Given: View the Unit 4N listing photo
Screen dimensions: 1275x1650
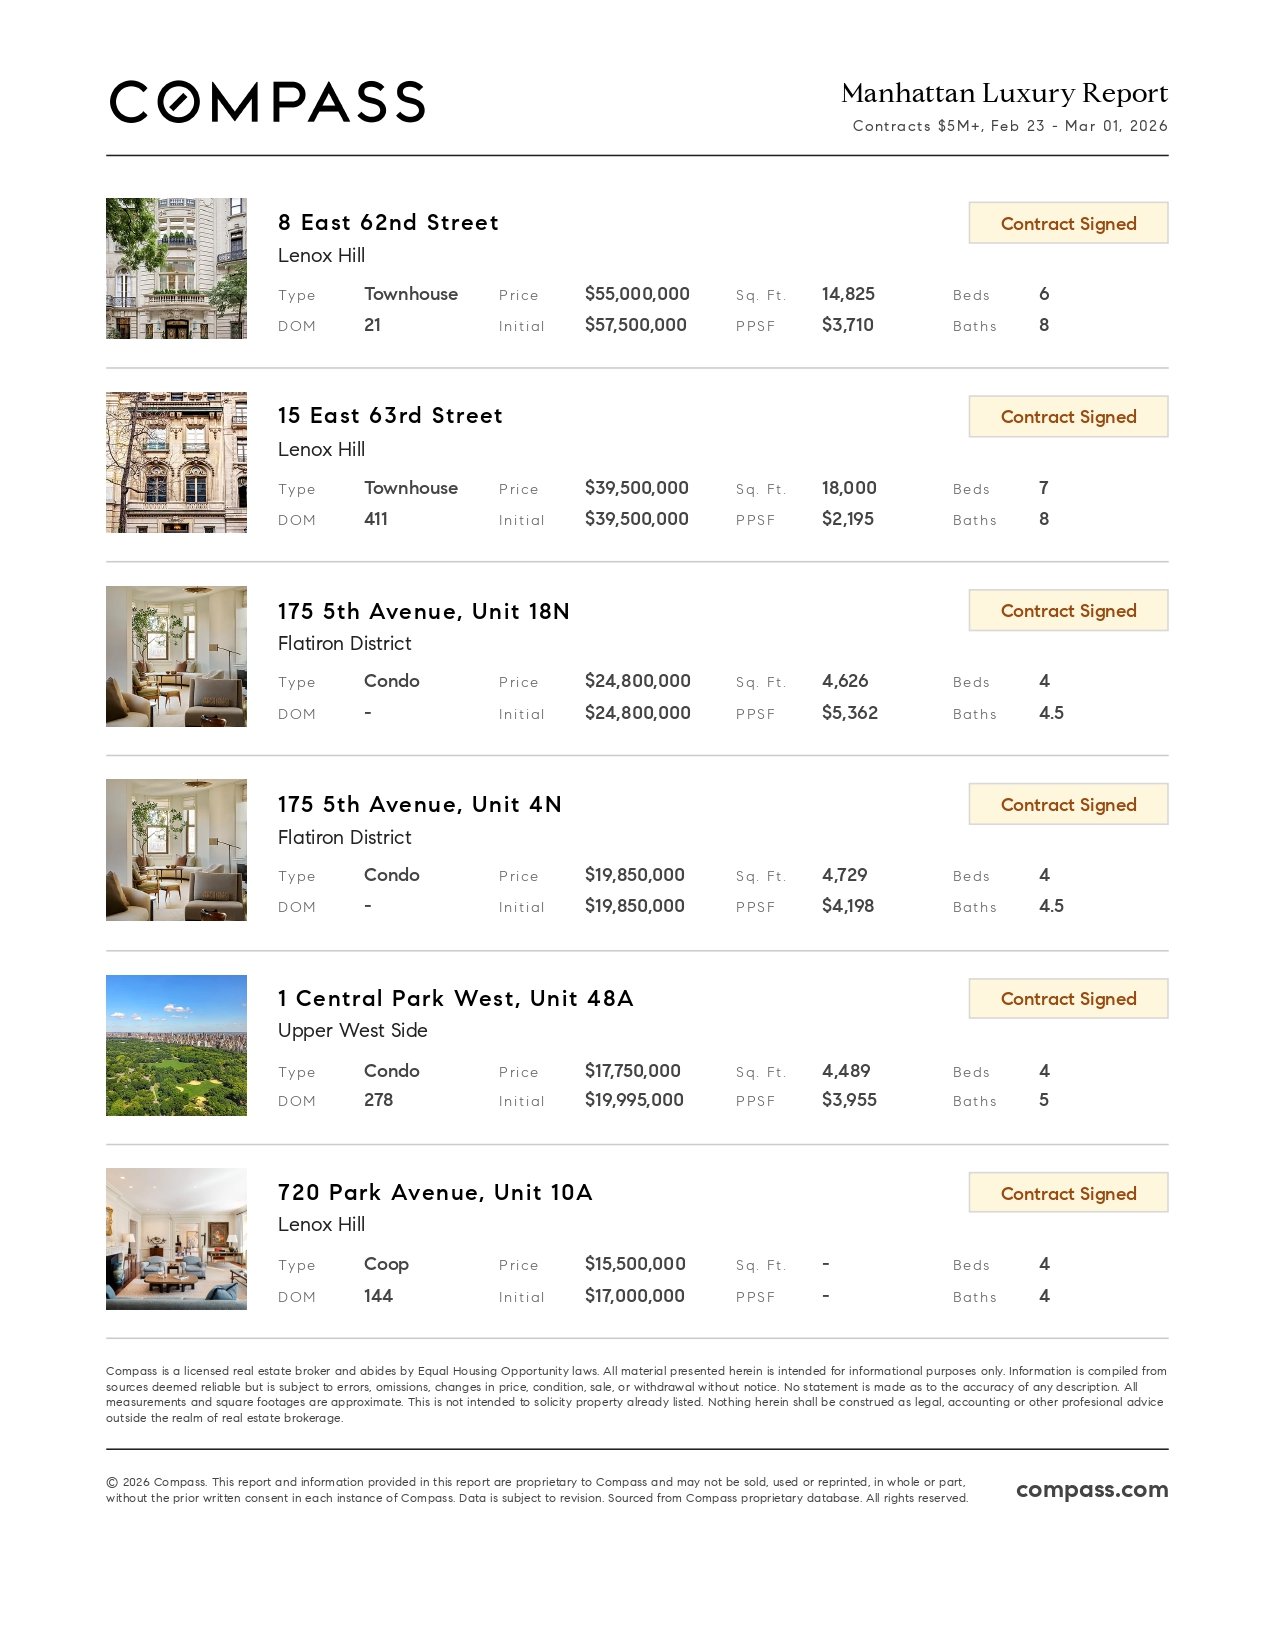Looking at the screenshot, I should (176, 850).
